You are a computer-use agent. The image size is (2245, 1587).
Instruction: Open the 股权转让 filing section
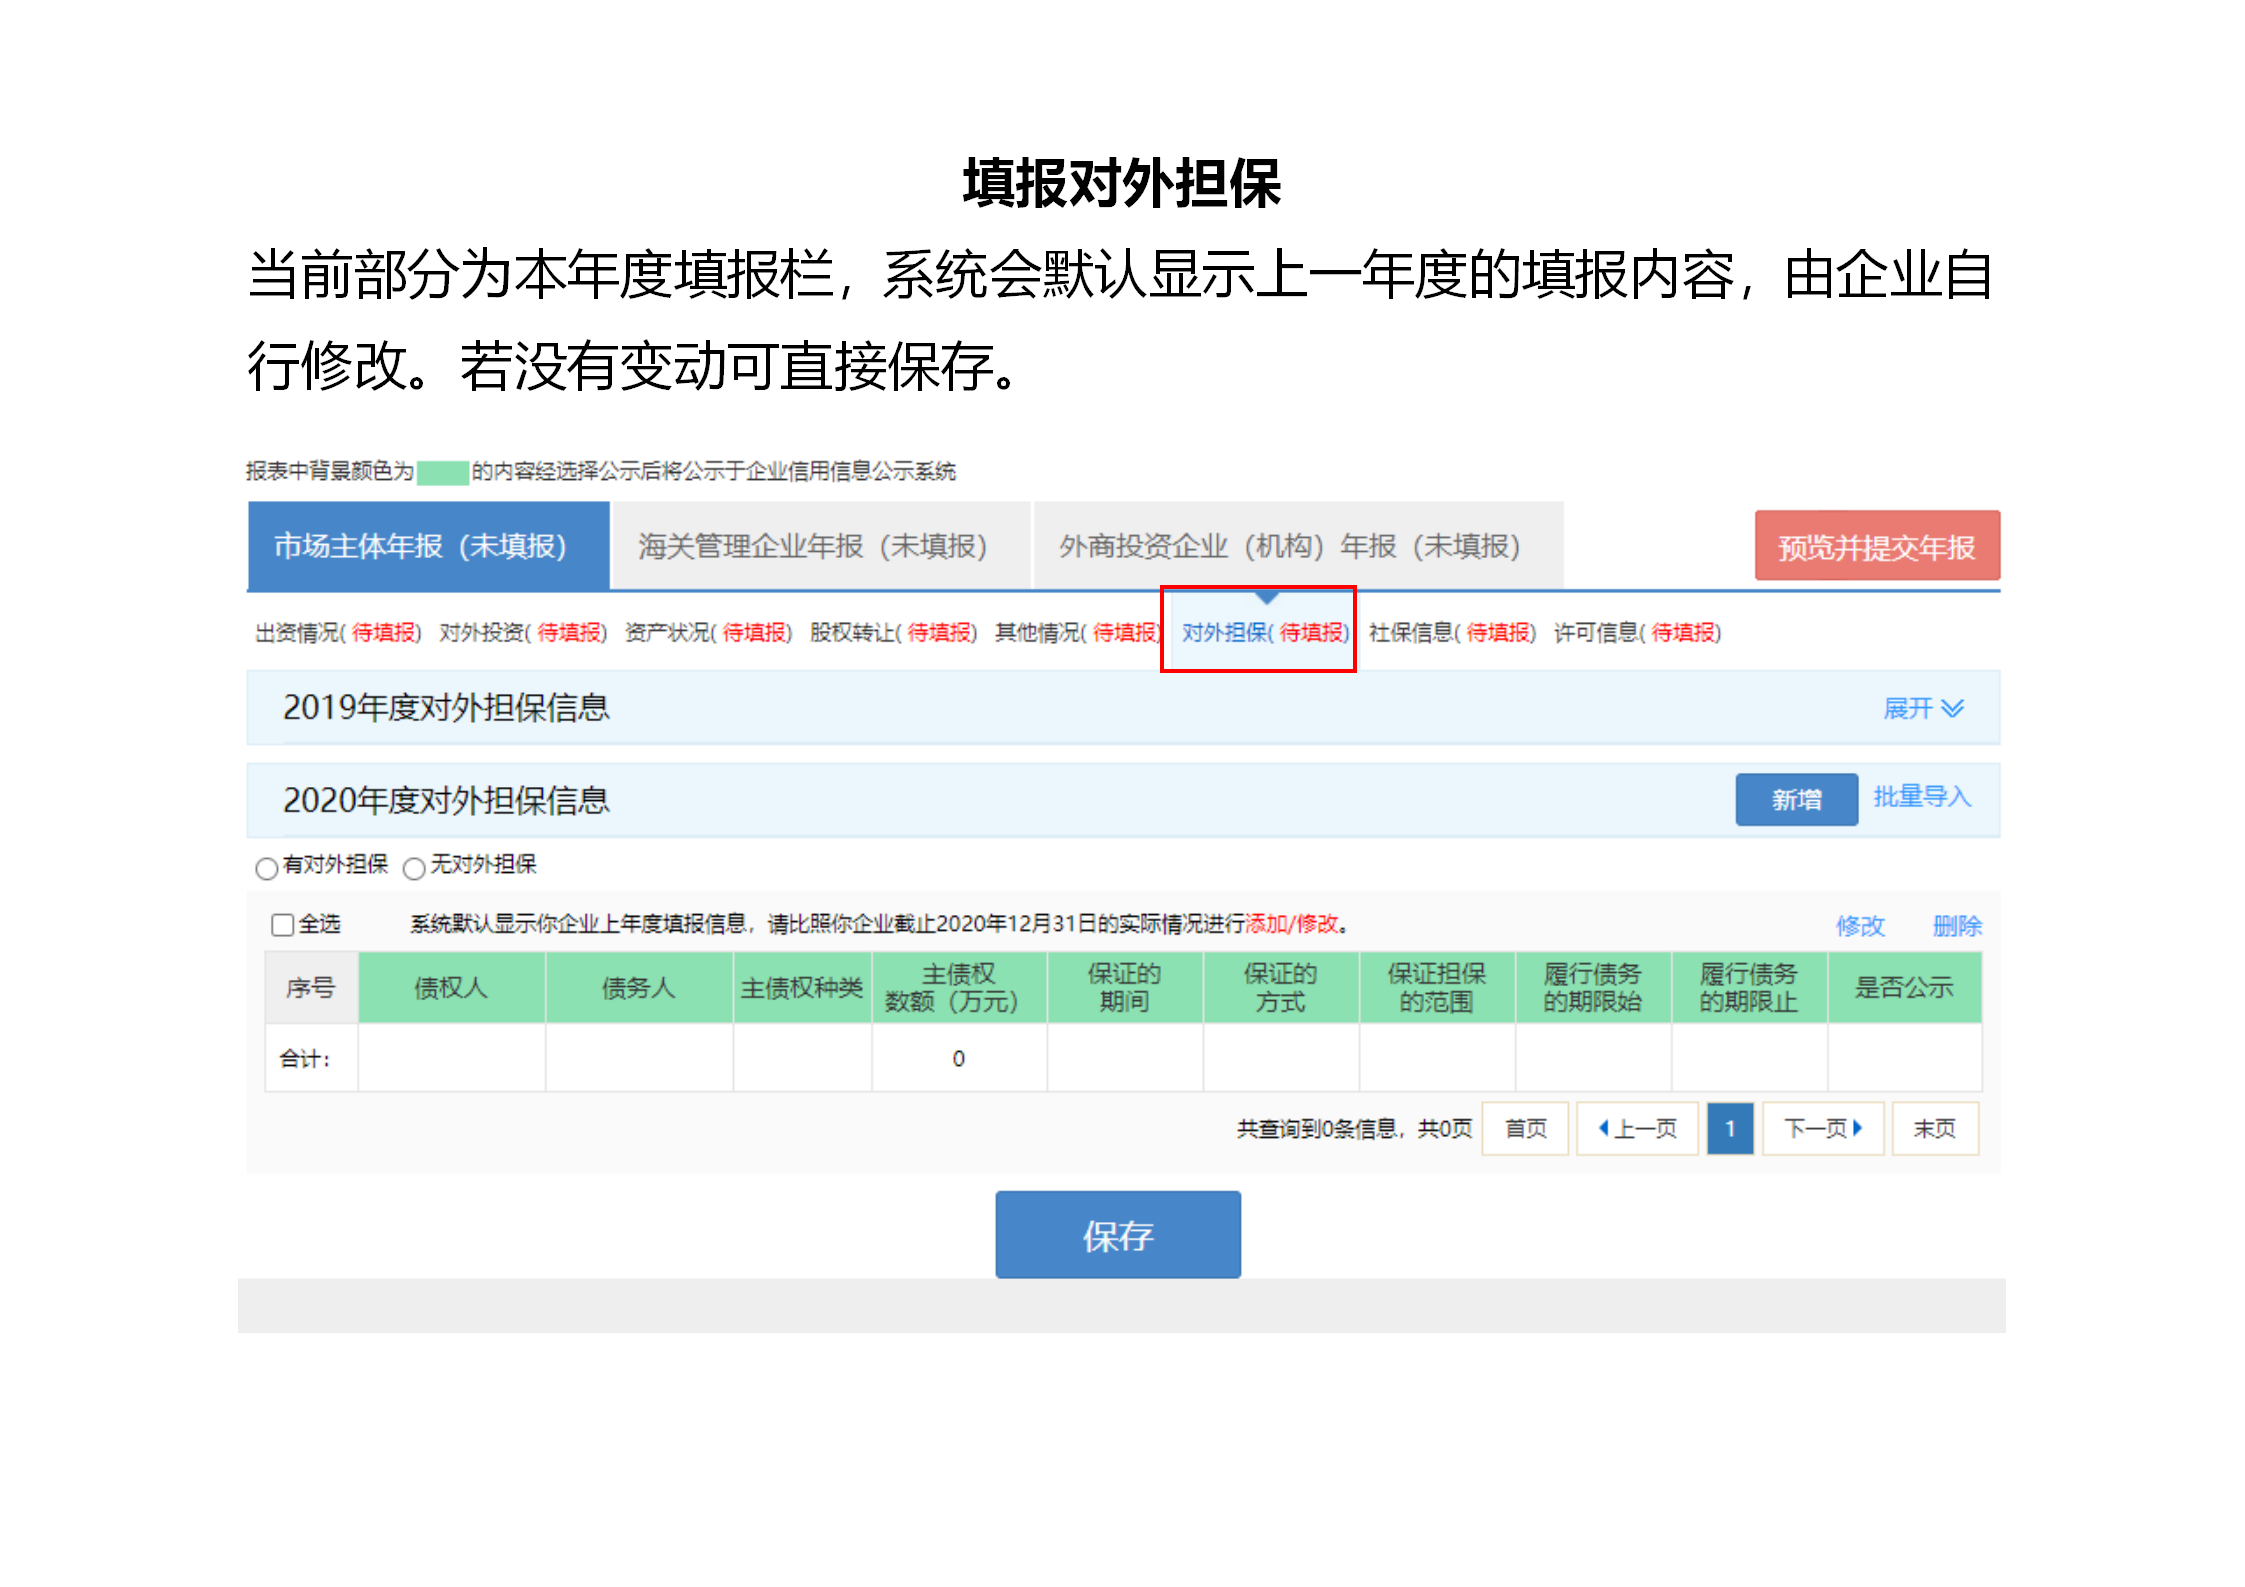pos(893,633)
